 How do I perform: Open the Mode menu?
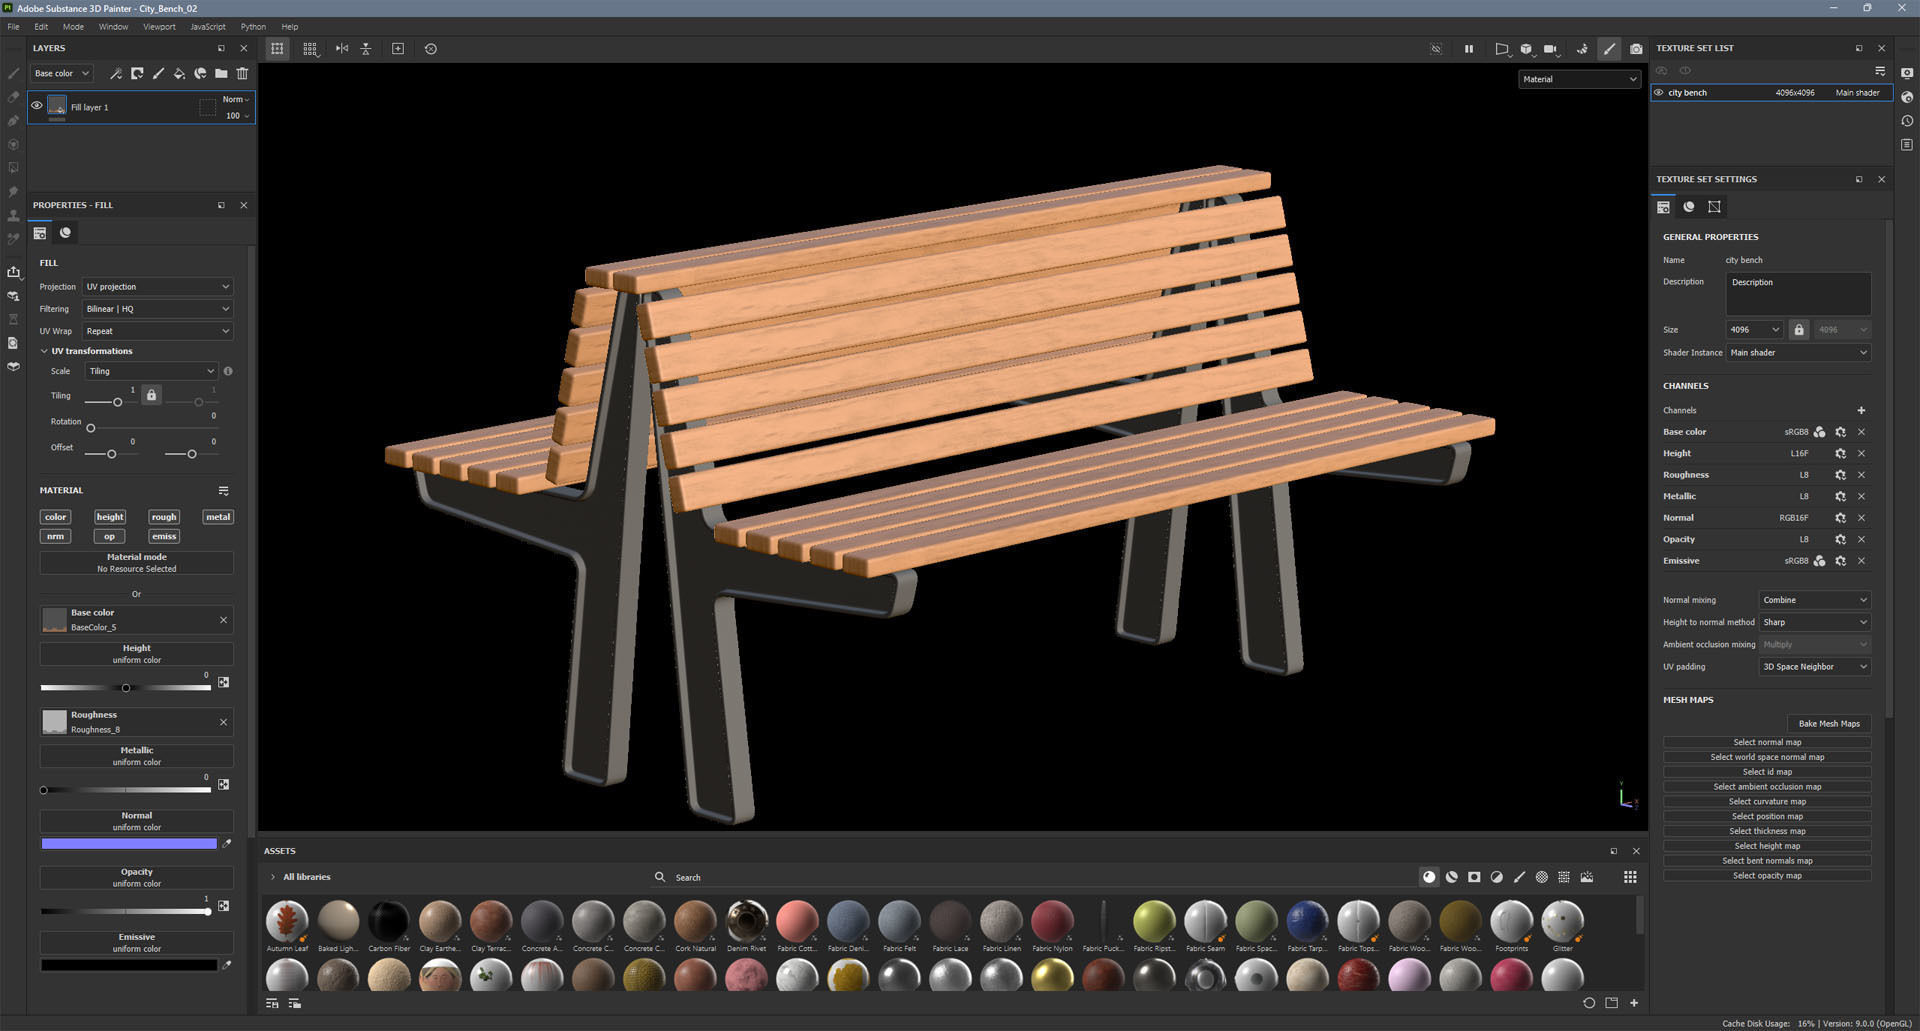(73, 27)
